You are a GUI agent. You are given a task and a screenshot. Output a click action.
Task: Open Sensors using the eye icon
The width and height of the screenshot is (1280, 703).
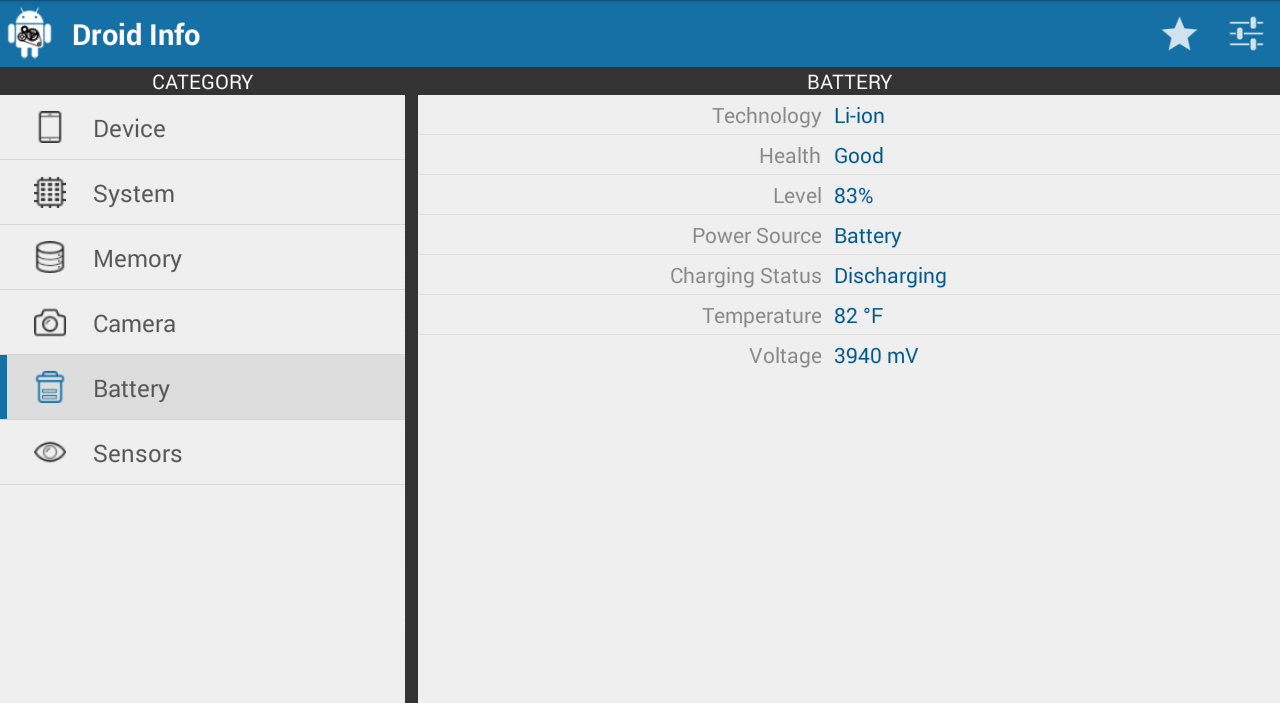(49, 452)
